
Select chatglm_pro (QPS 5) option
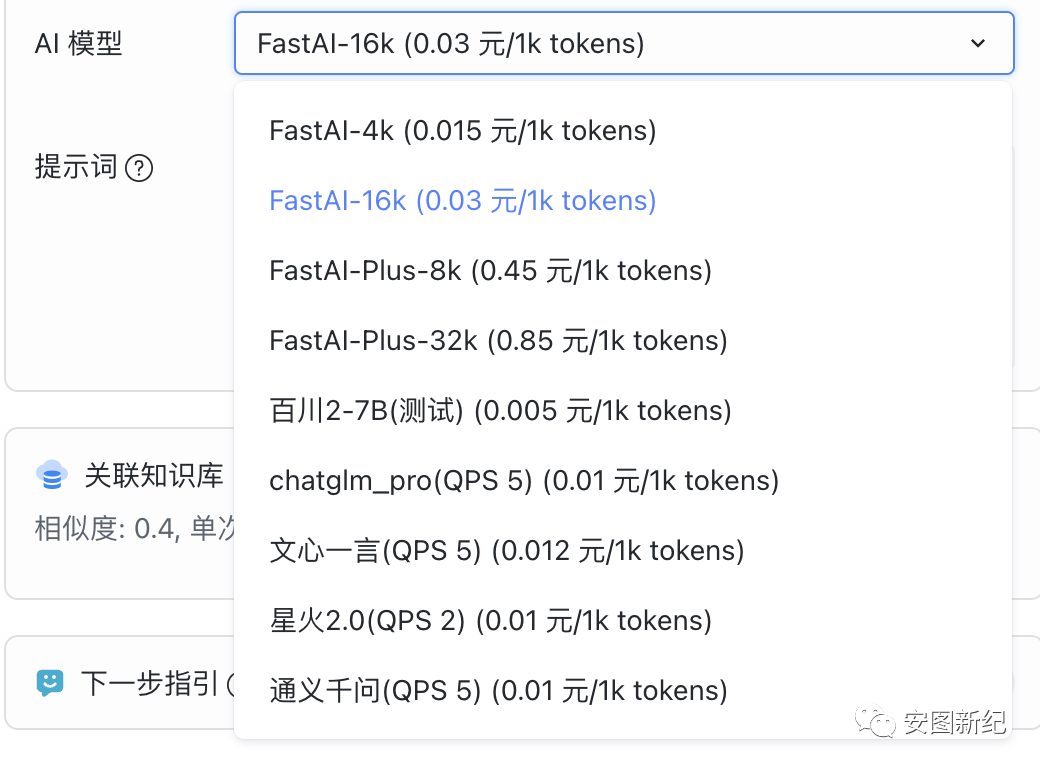pyautogui.click(x=524, y=481)
